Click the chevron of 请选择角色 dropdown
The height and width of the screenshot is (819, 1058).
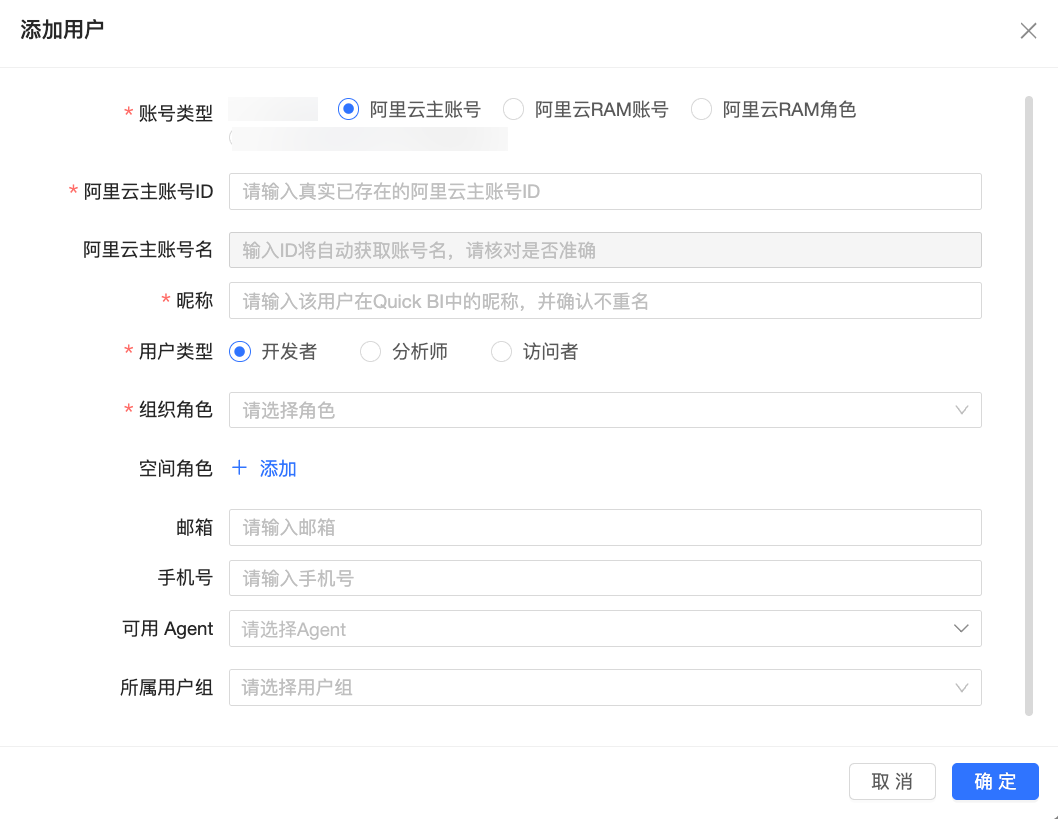[962, 410]
